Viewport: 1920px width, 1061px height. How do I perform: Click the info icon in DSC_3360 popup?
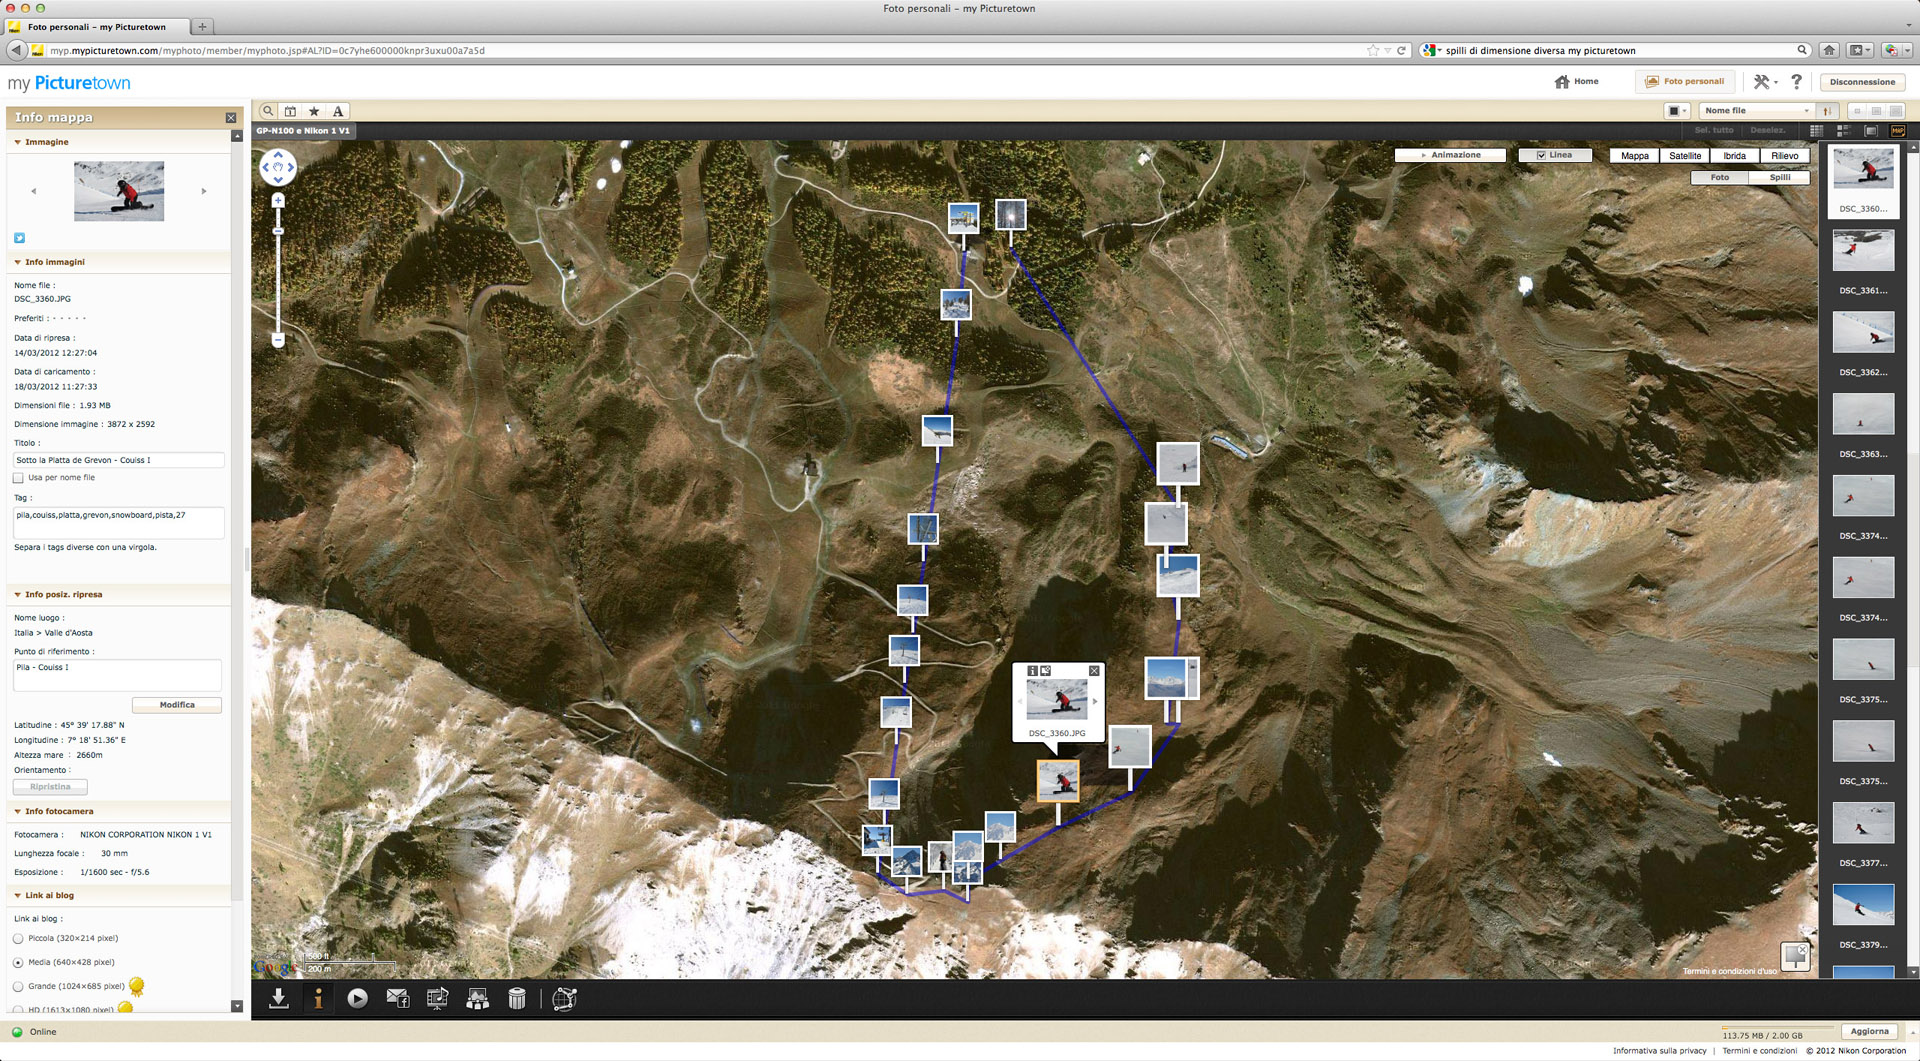(x=1032, y=671)
